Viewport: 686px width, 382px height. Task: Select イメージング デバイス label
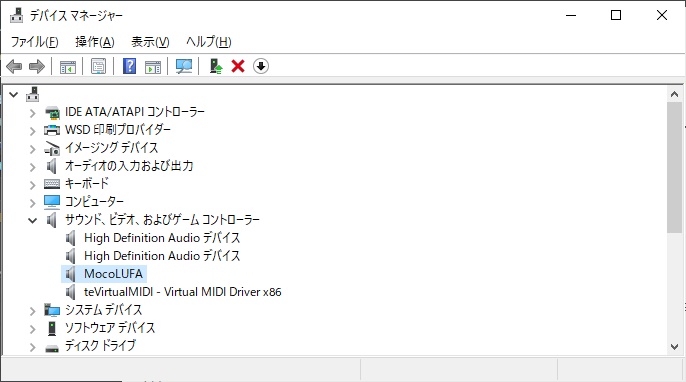pyautogui.click(x=112, y=148)
